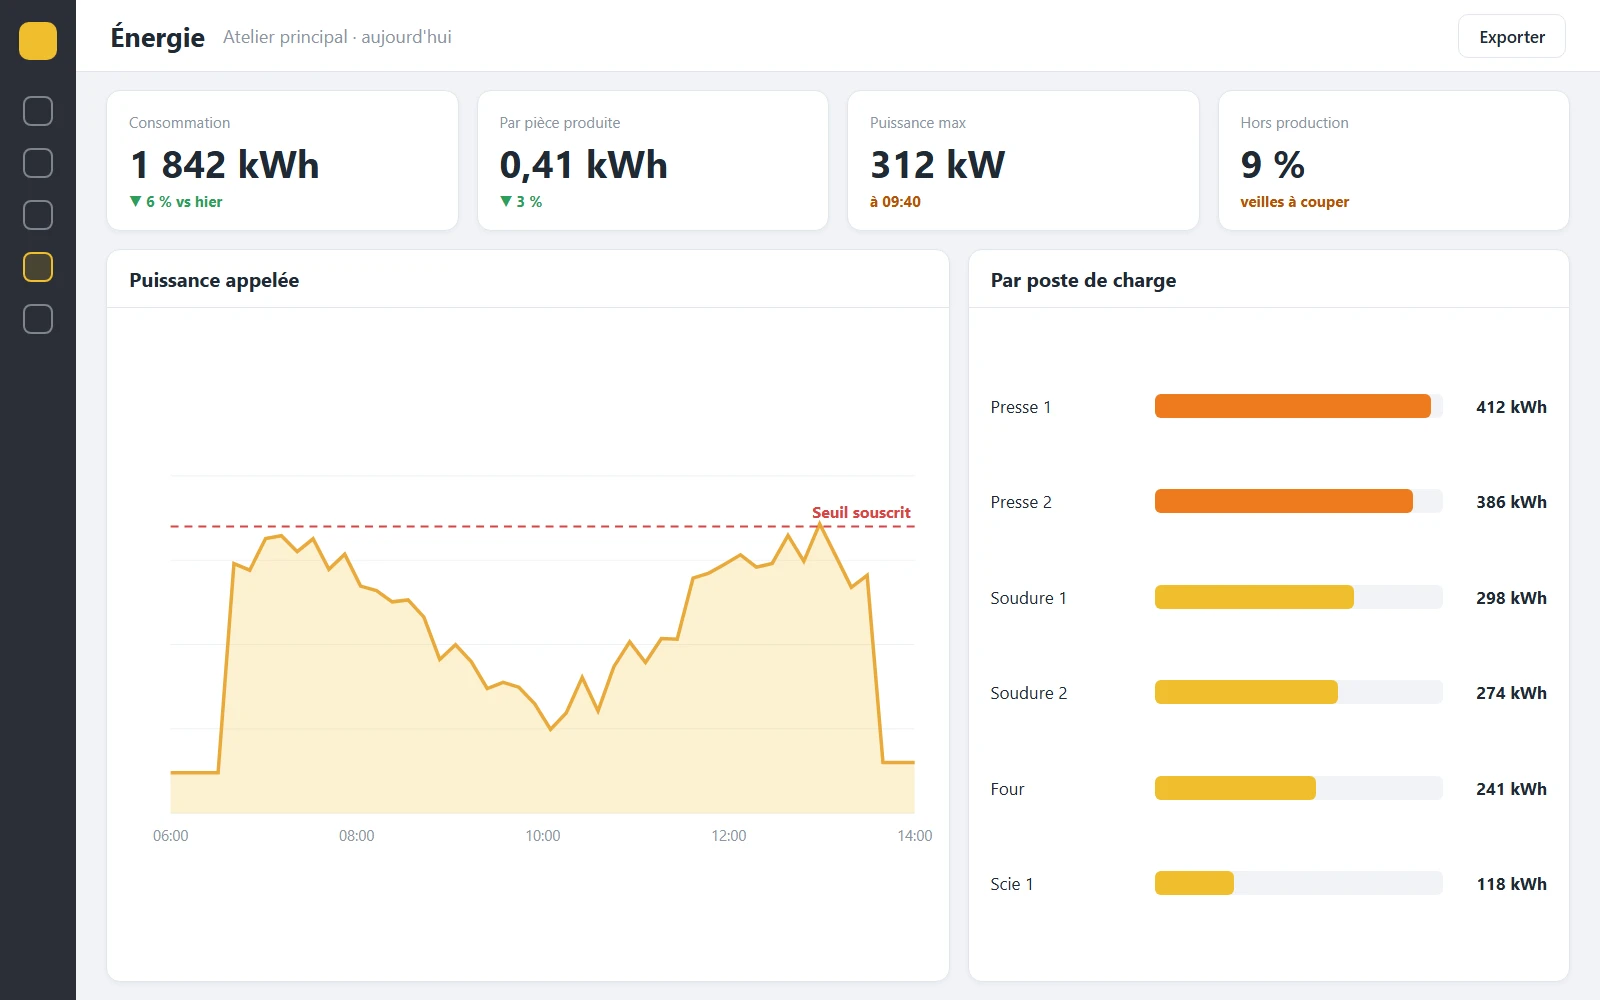Open the third sidebar icon below the logo

point(38,215)
